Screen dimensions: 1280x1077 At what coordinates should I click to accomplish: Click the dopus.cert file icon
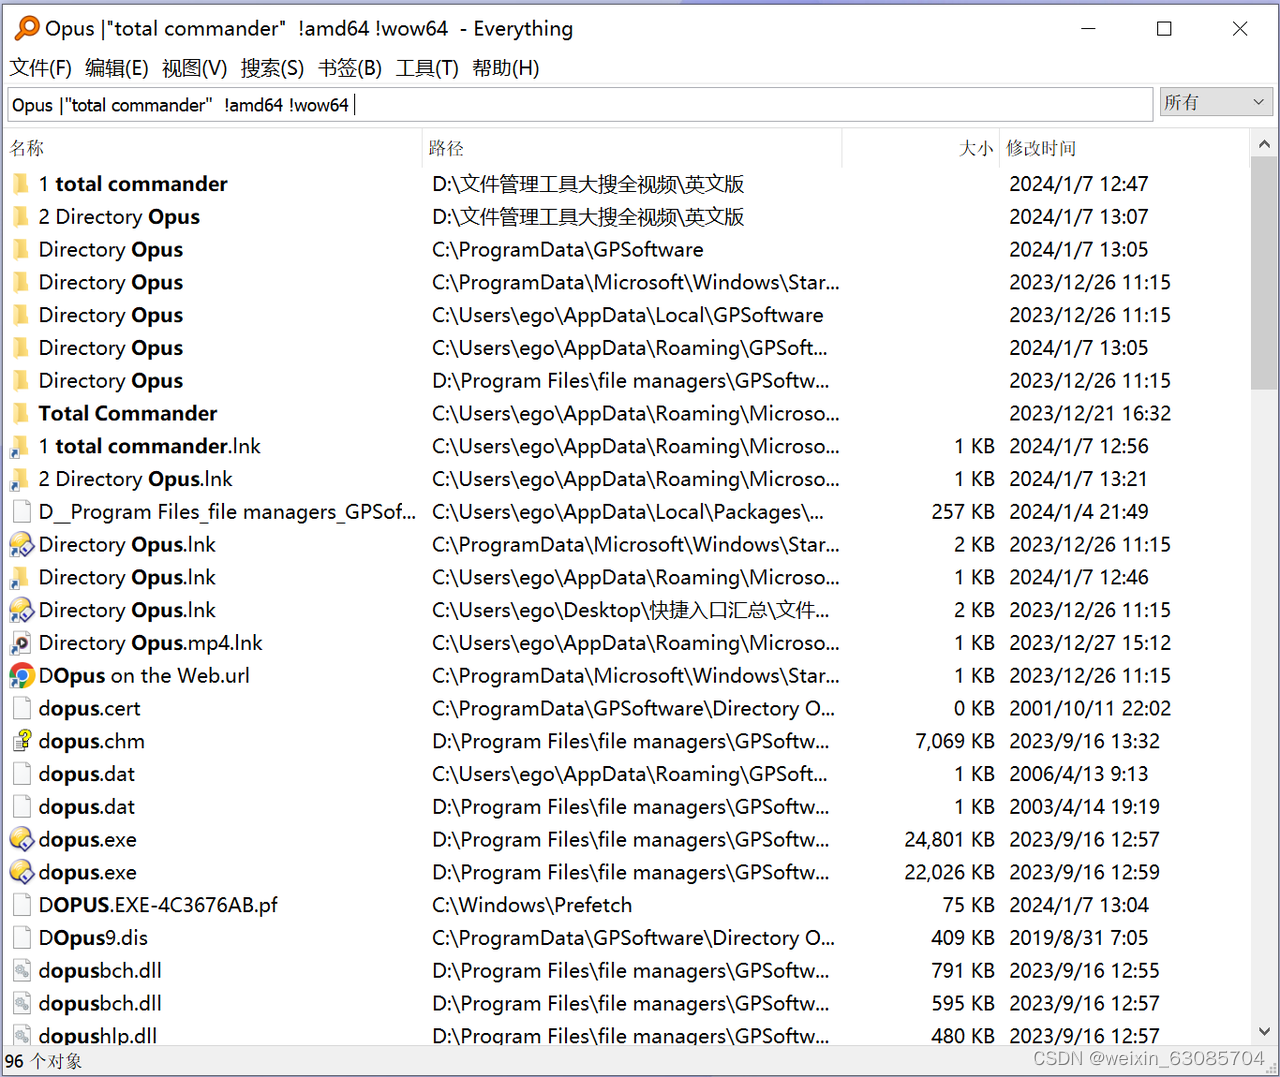21,709
